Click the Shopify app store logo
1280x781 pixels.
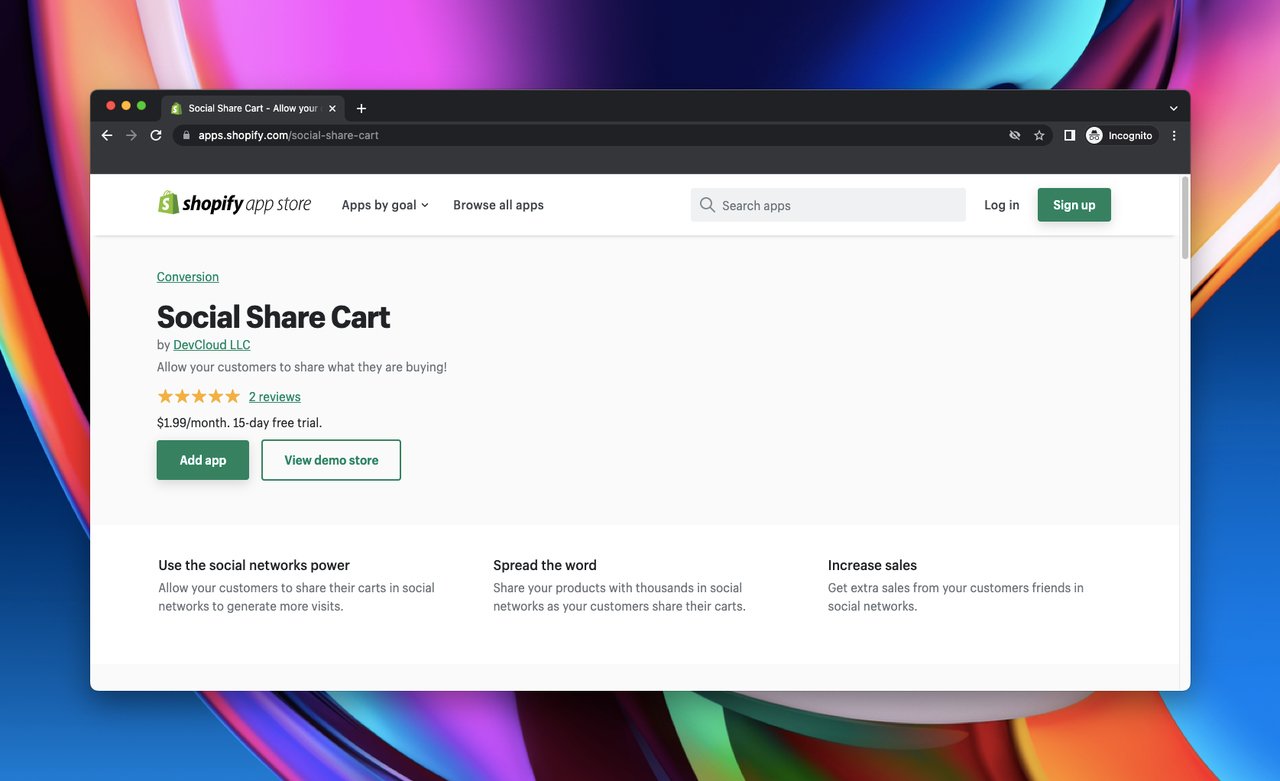coord(234,204)
